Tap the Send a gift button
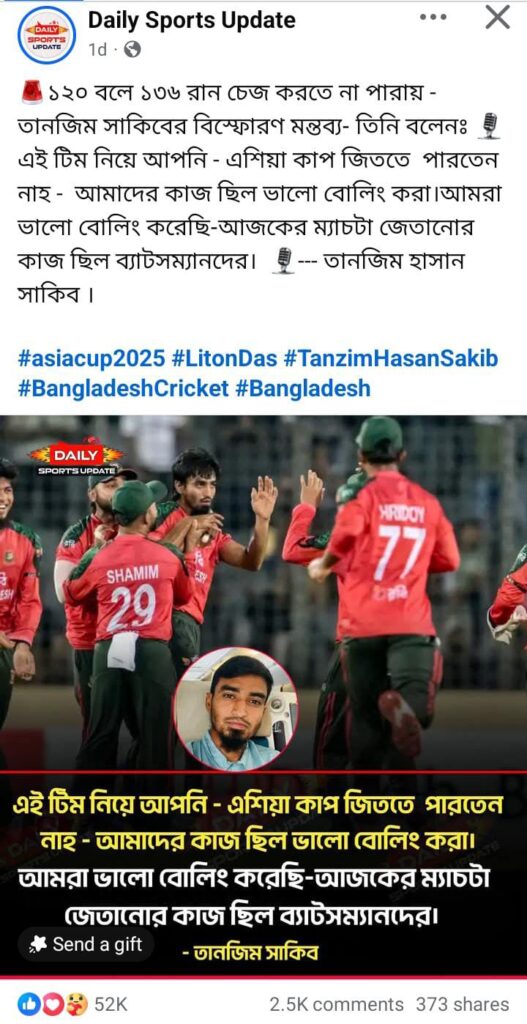Viewport: 527px width, 1024px height. 87,944
